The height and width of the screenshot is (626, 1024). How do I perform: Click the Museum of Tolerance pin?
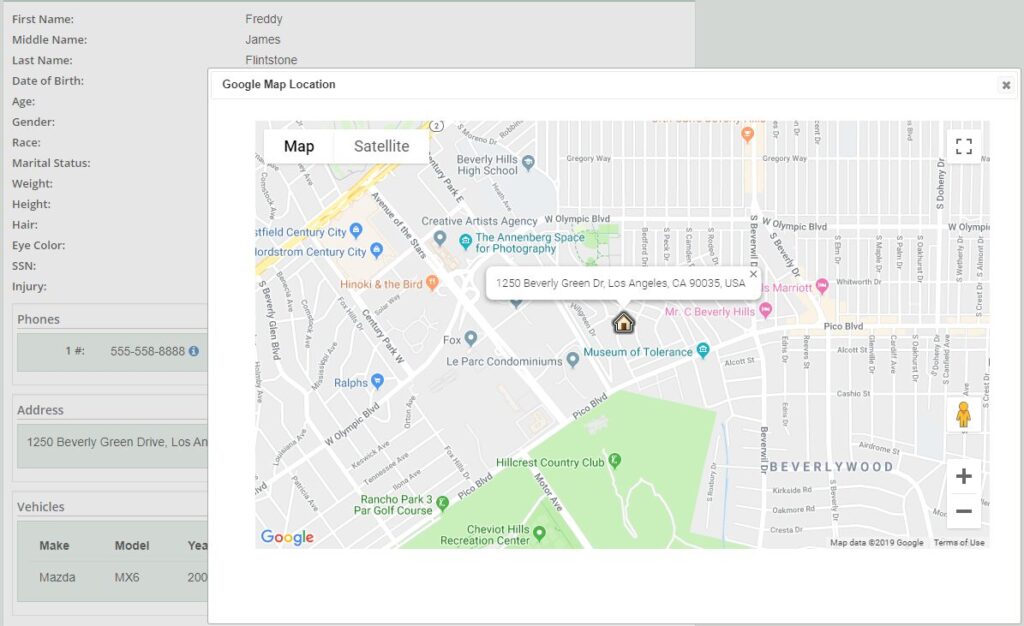tap(703, 350)
